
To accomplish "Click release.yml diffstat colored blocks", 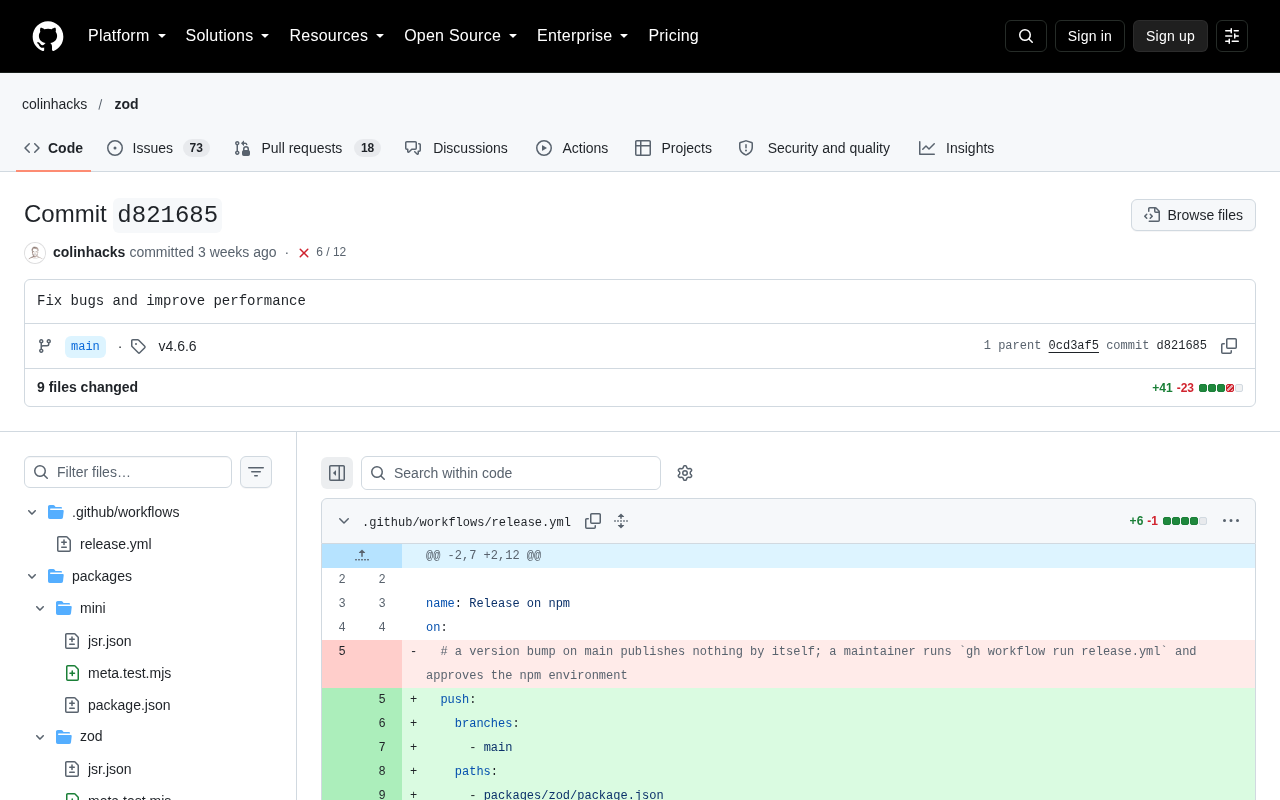I will pos(1185,521).
